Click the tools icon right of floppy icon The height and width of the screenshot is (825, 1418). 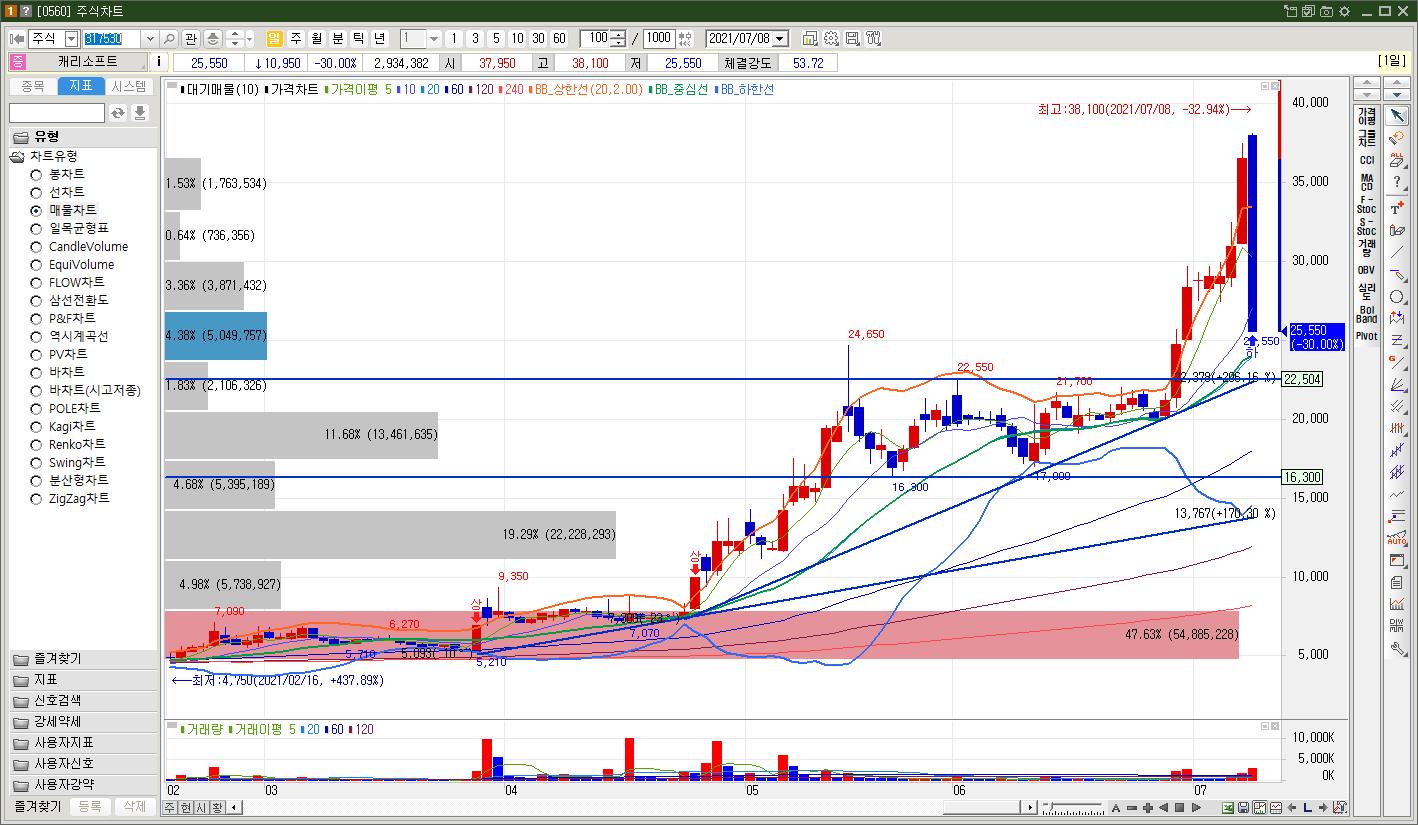pyautogui.click(x=873, y=39)
